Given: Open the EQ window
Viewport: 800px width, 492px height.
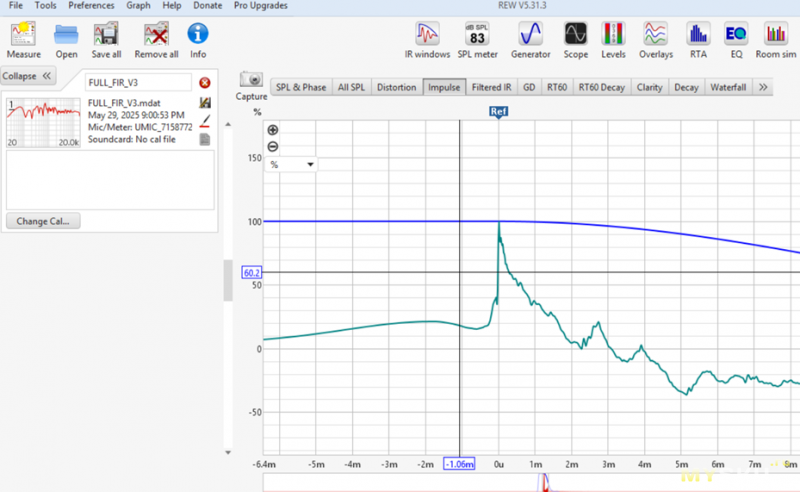Looking at the screenshot, I should click(735, 39).
